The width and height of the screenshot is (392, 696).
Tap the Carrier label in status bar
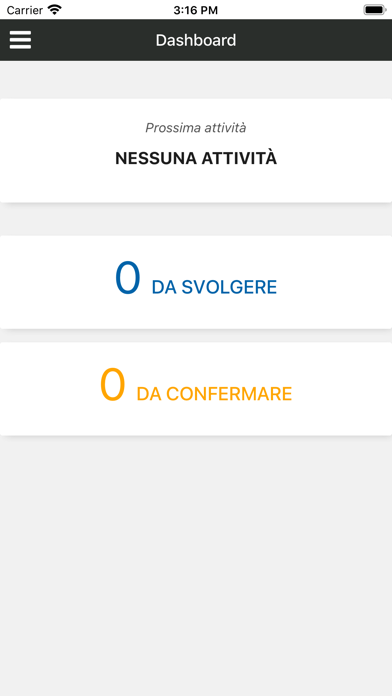coord(25,10)
